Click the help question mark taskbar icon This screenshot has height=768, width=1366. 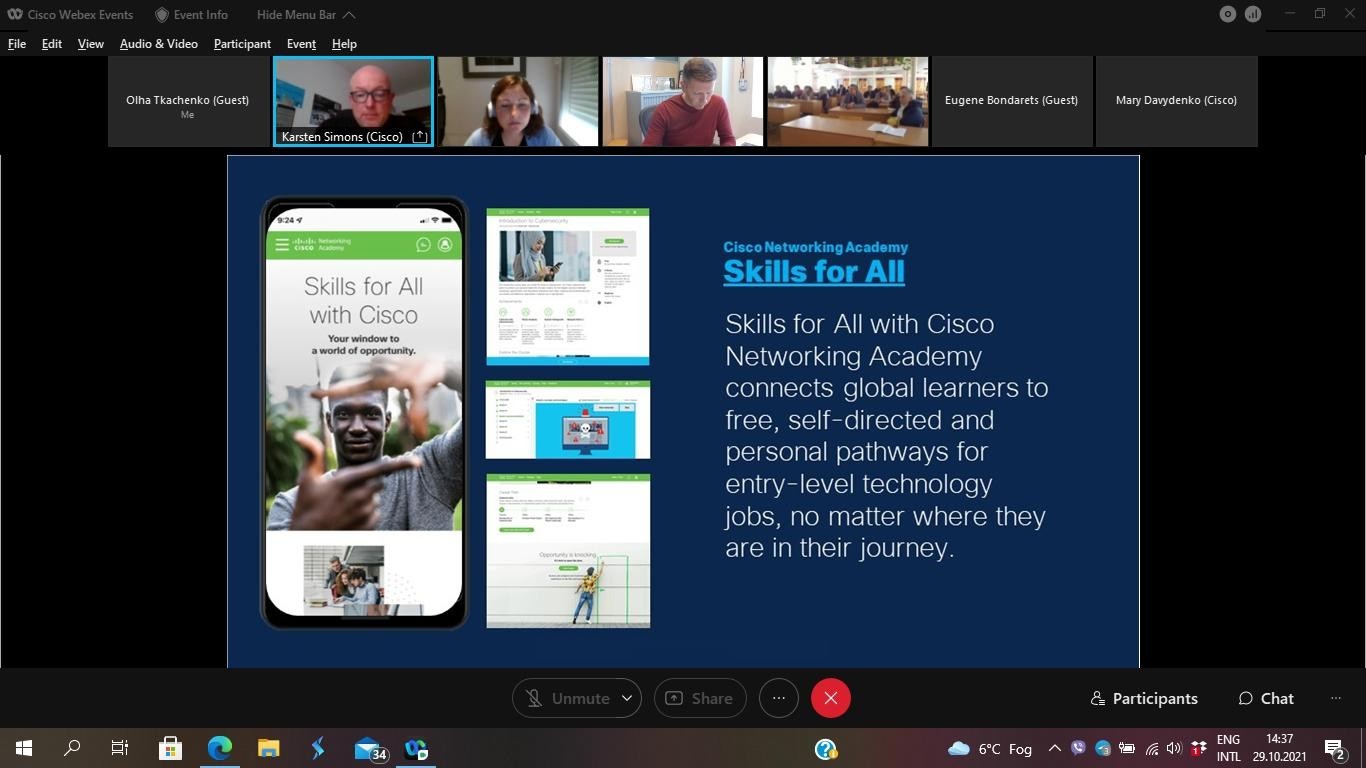click(x=825, y=749)
